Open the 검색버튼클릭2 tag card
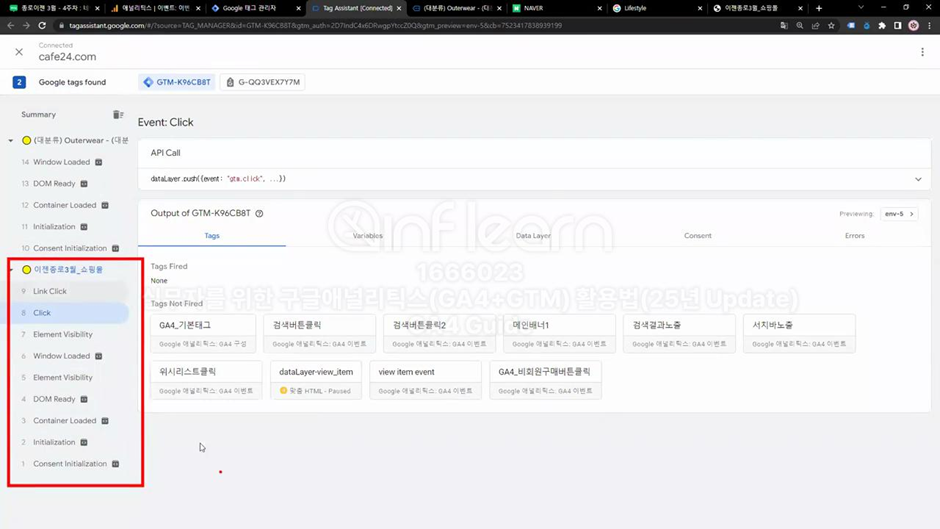Screen dimensions: 940x529 point(439,333)
